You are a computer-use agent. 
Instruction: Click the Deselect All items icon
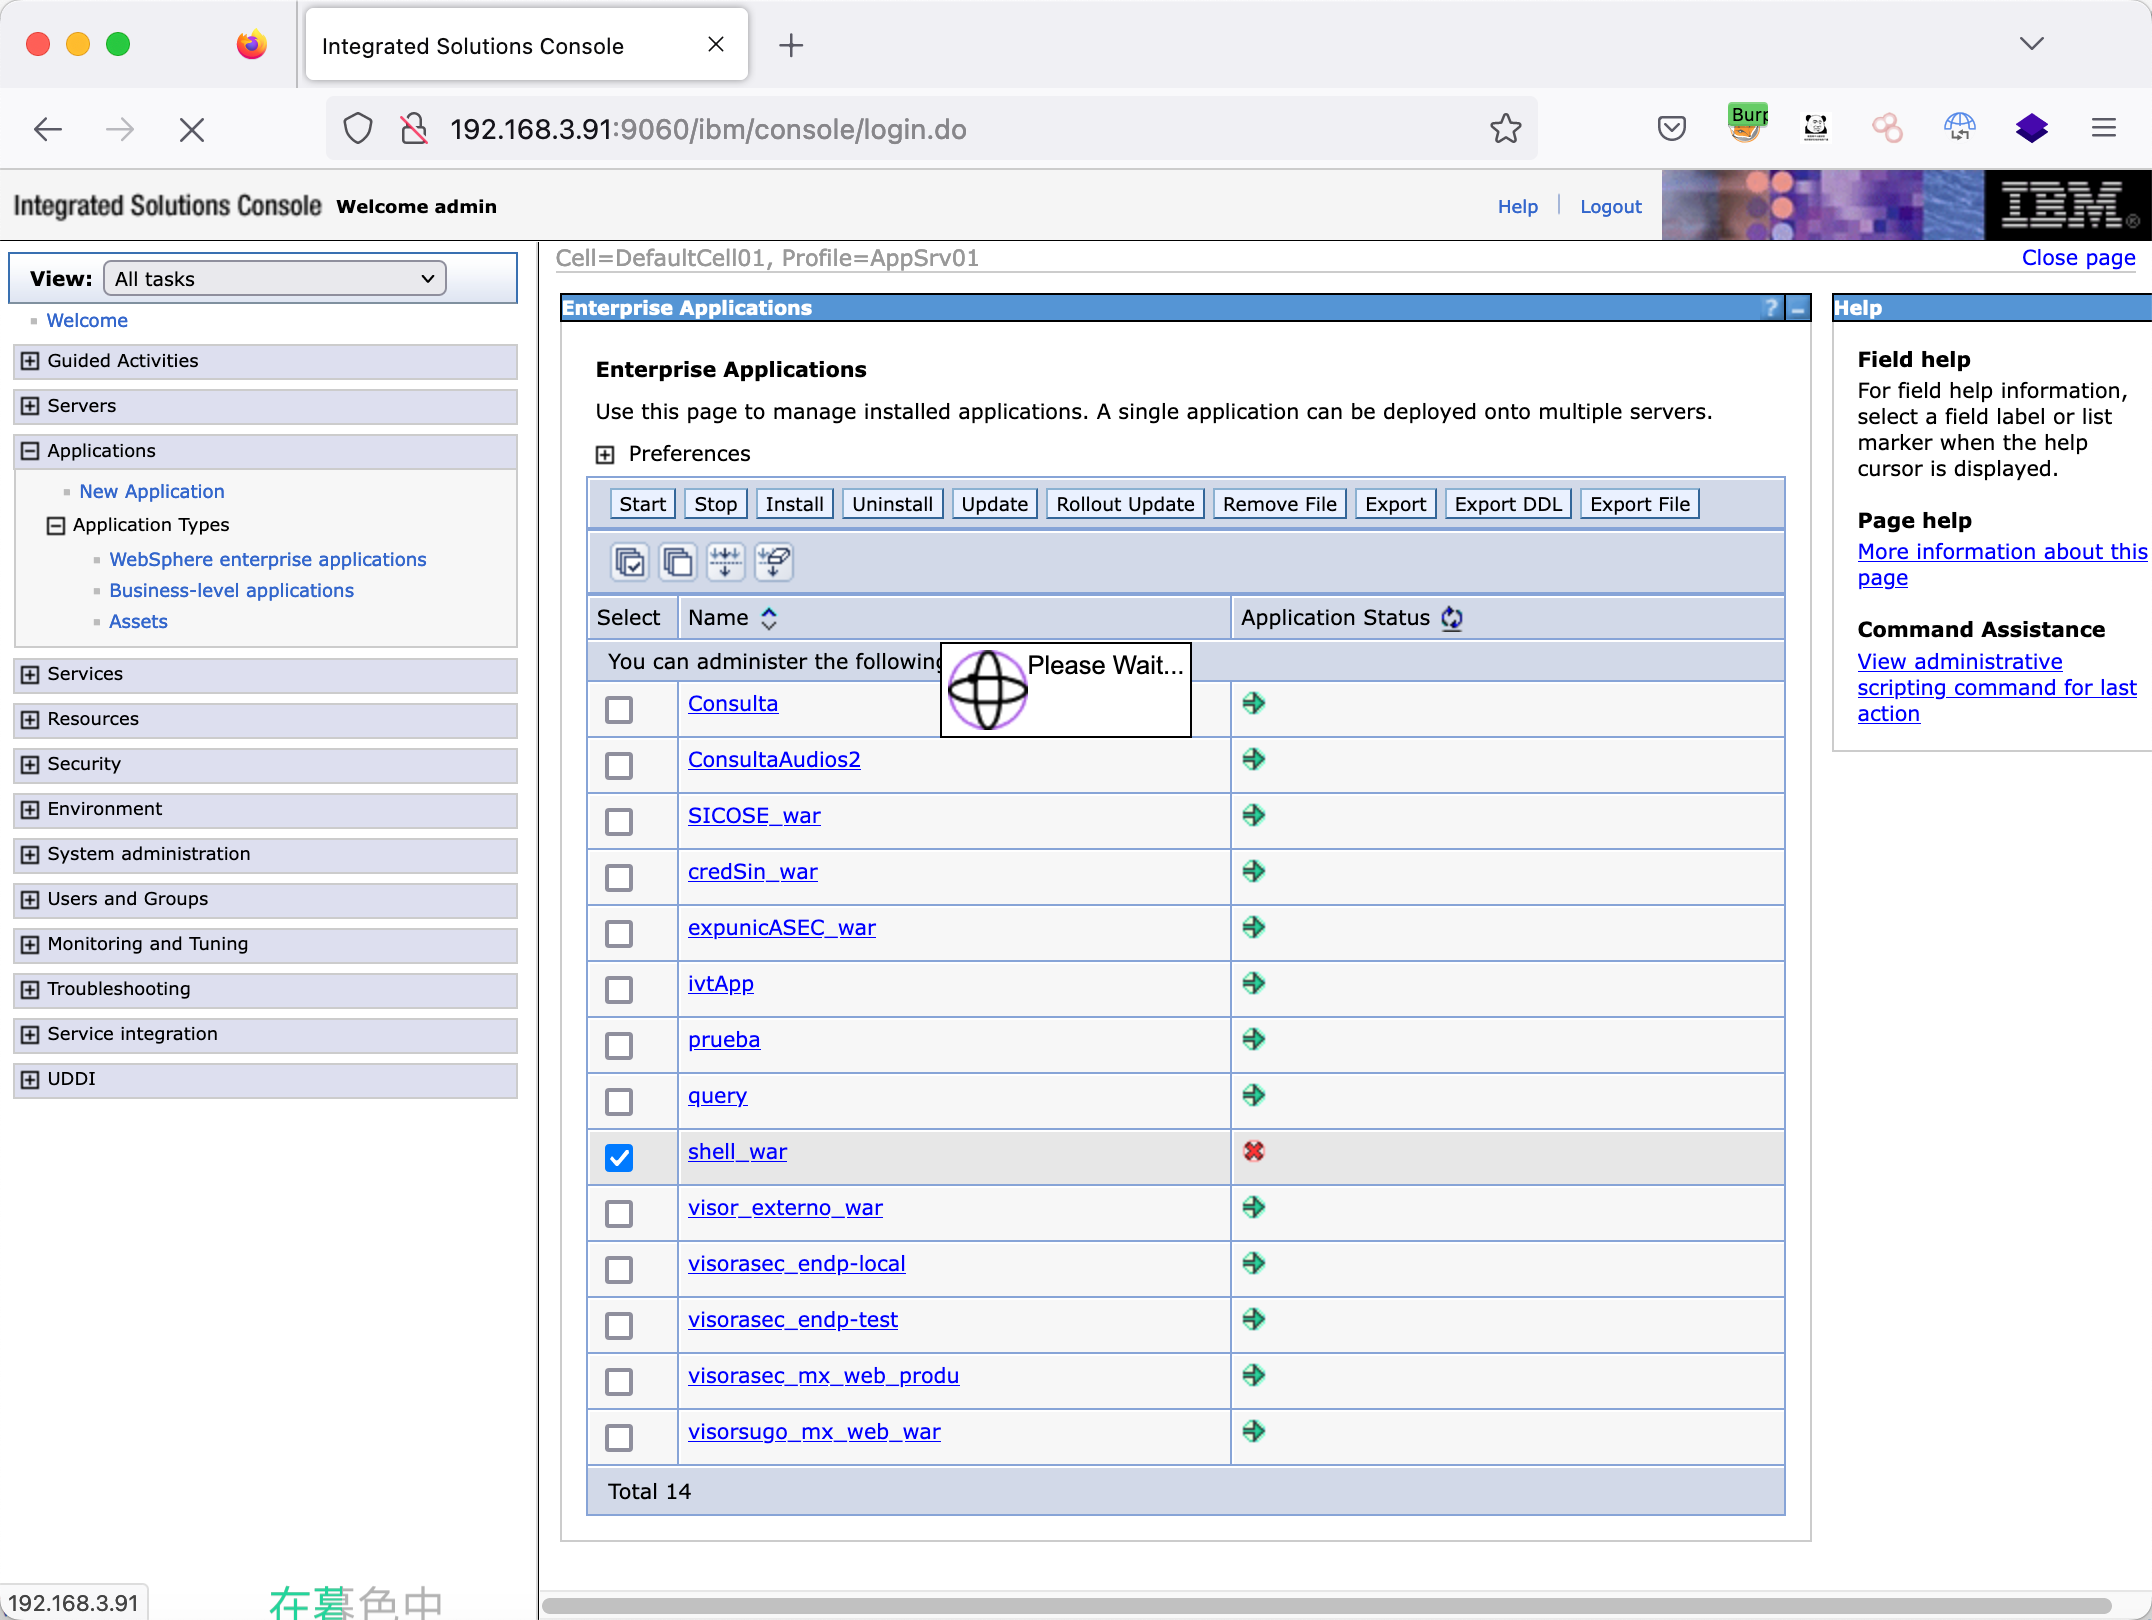coord(678,562)
